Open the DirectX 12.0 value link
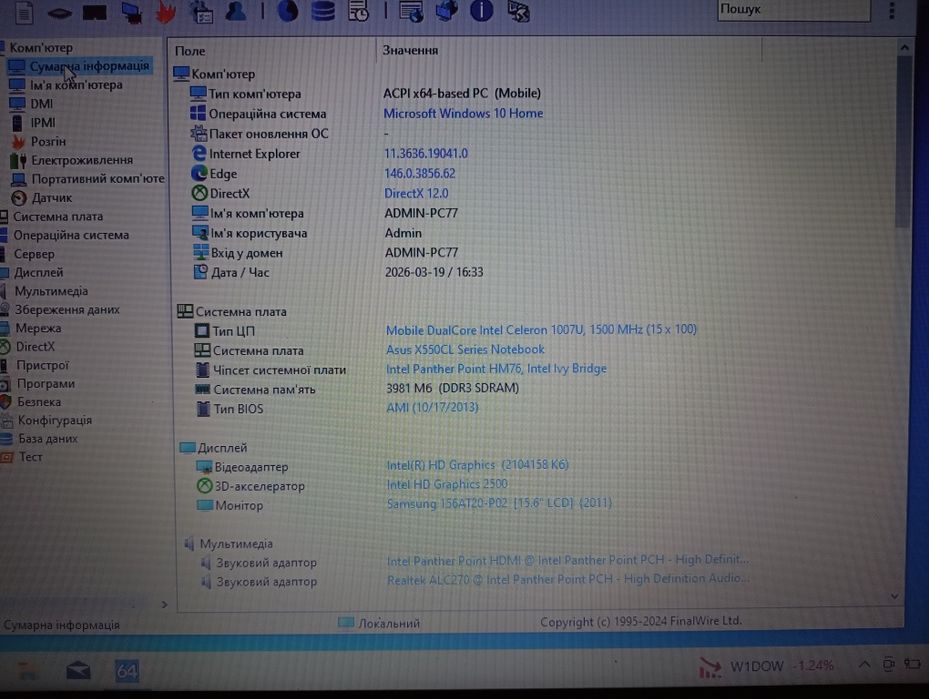Image resolution: width=929 pixels, height=699 pixels. tap(416, 193)
